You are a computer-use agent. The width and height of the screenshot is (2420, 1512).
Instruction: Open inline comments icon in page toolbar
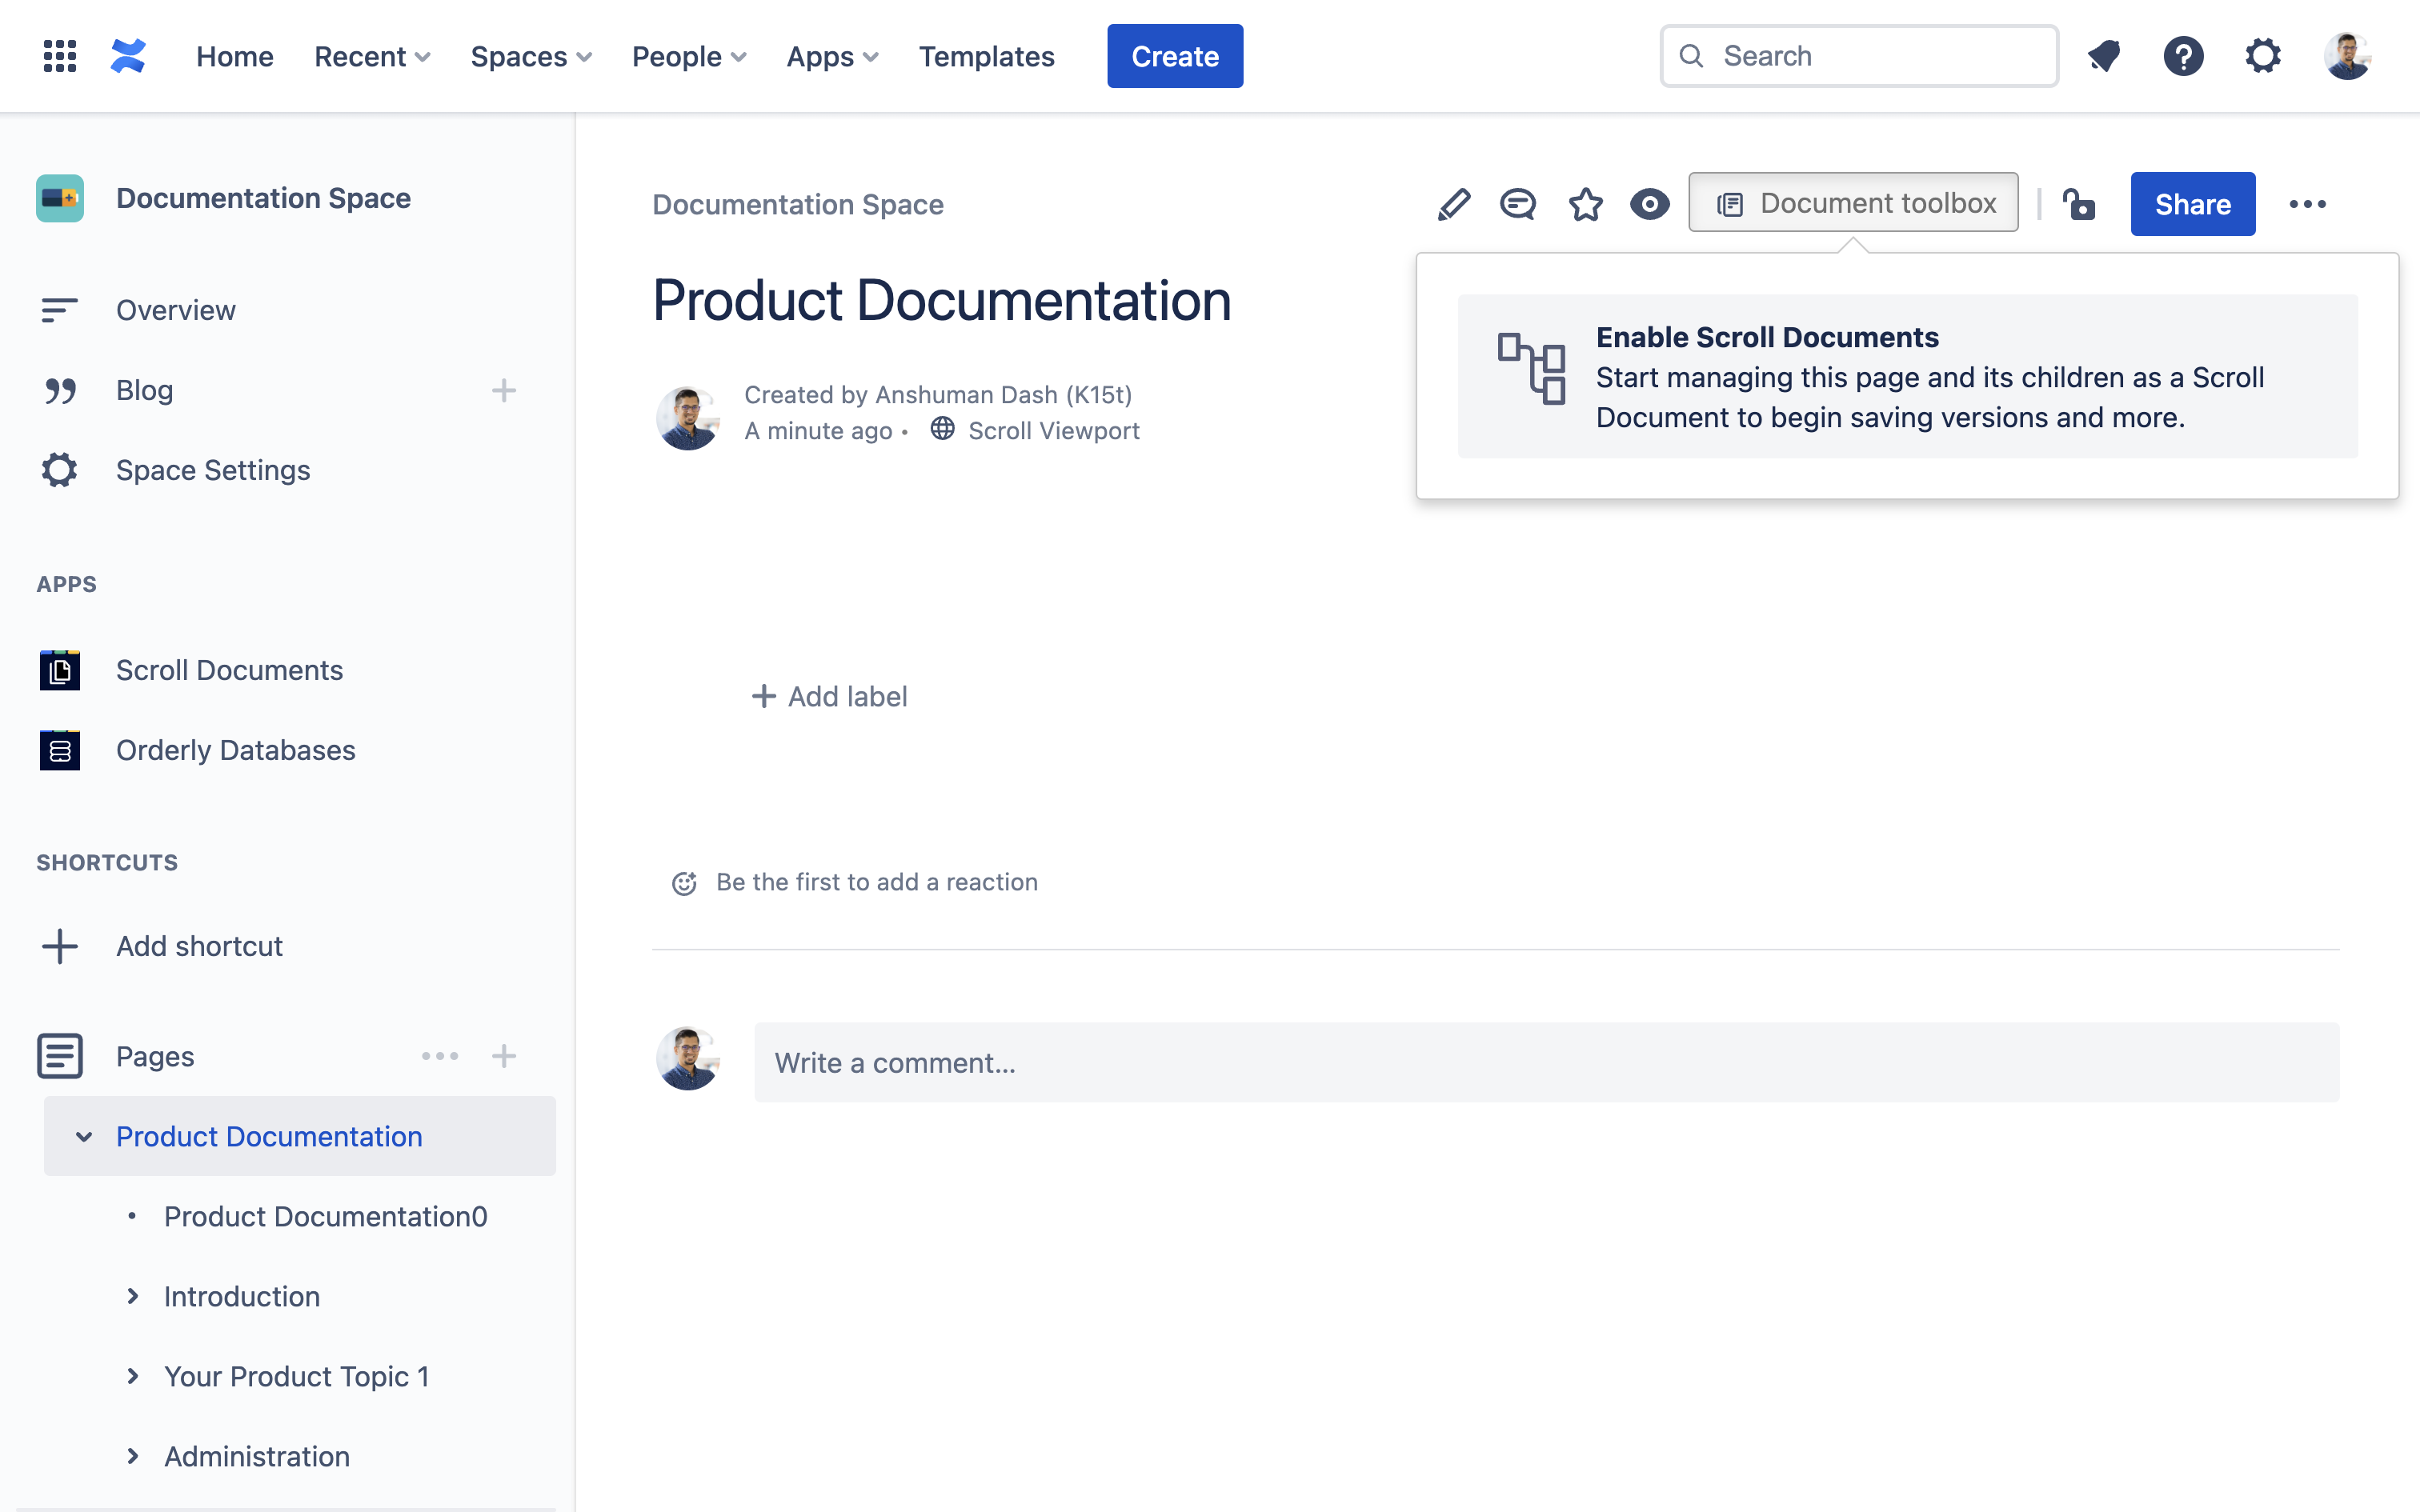(x=1517, y=204)
